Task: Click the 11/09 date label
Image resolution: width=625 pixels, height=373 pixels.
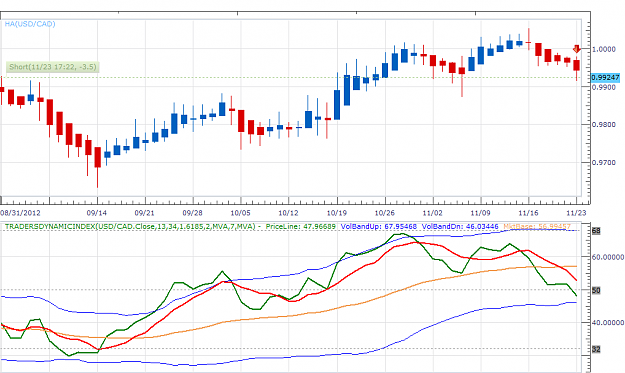Action: (480, 213)
